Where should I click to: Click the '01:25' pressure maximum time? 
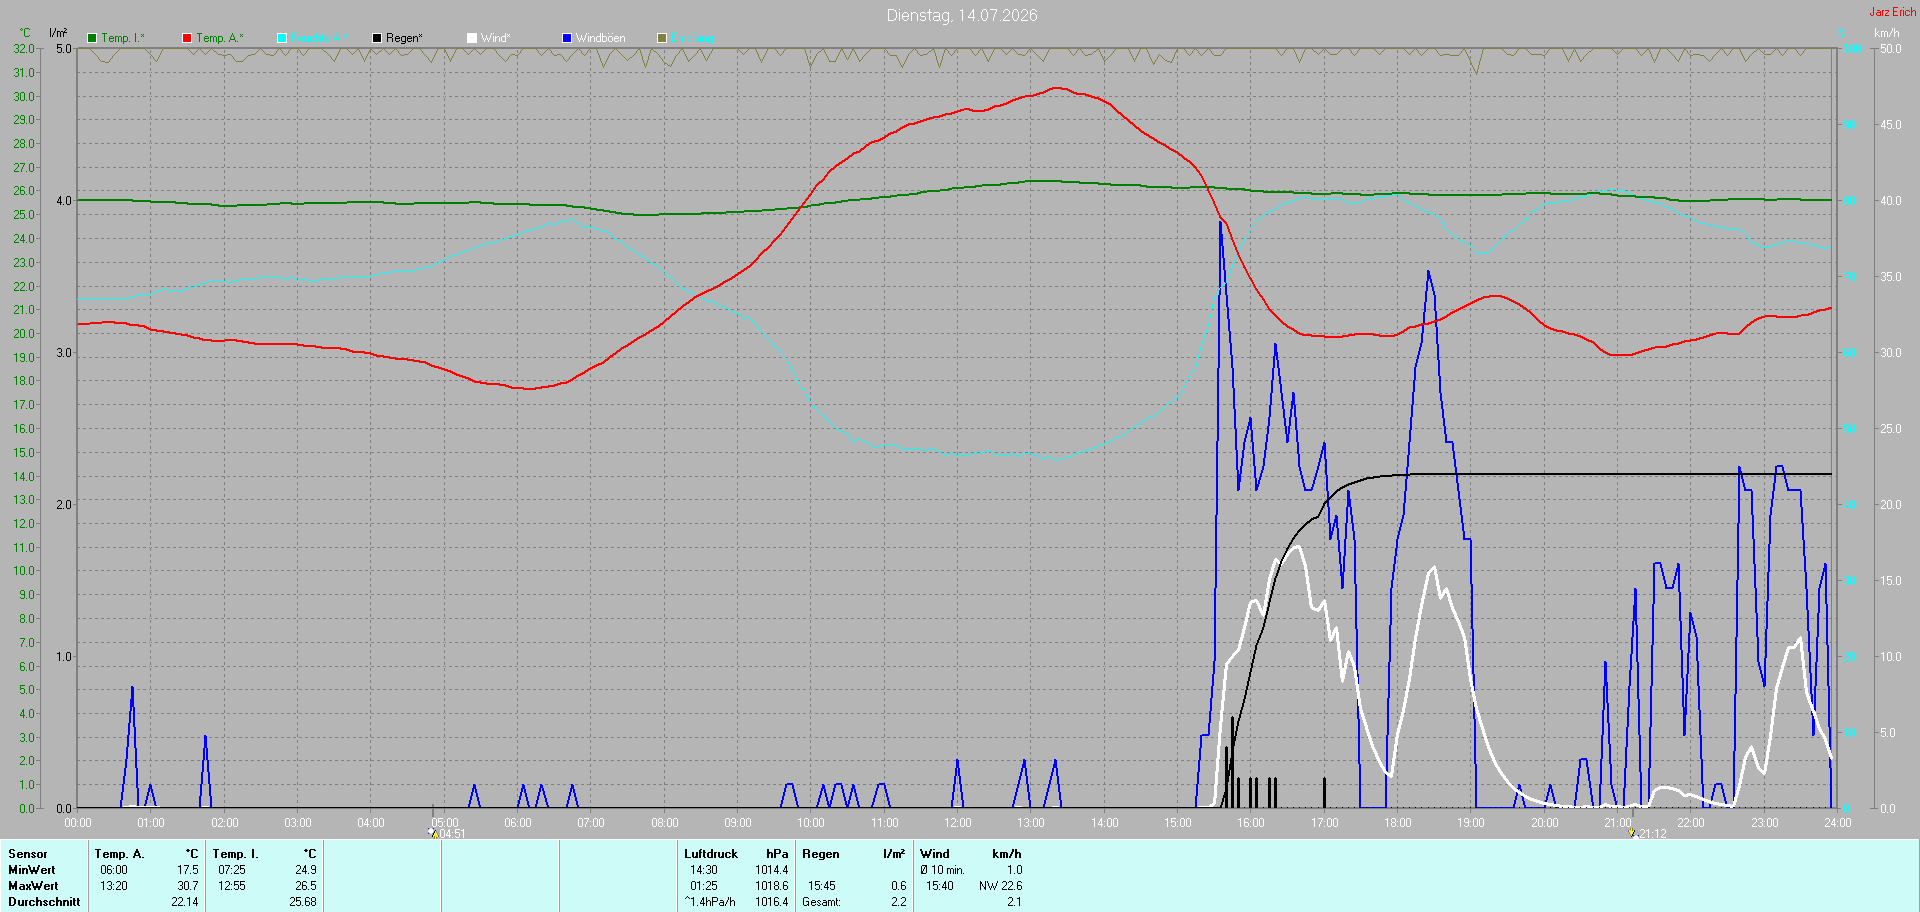[704, 886]
